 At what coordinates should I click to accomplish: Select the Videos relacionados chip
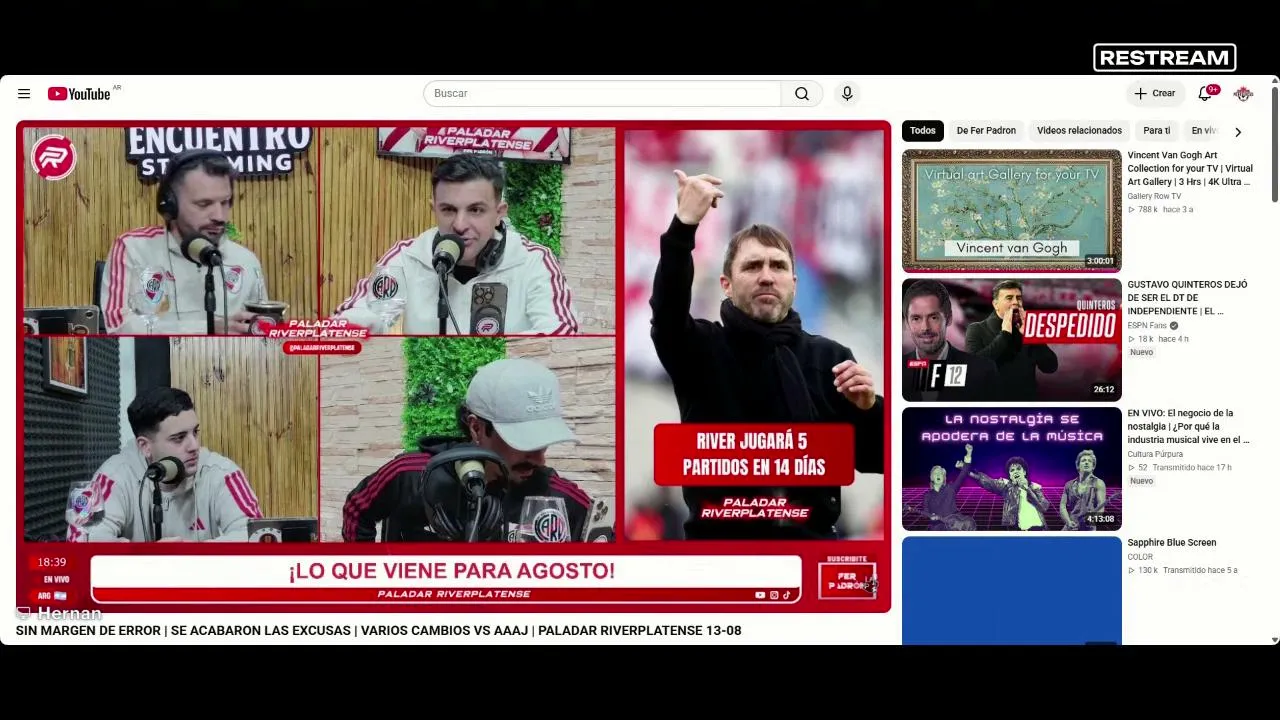tap(1079, 131)
